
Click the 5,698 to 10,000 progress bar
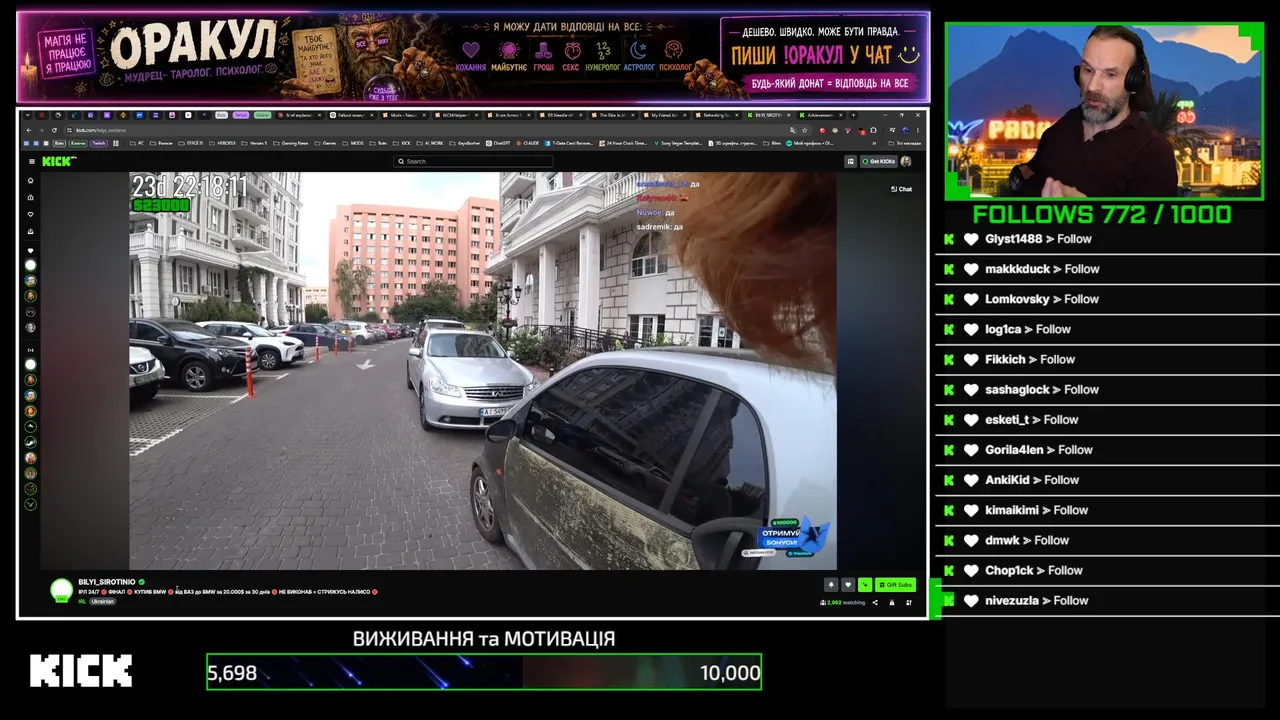[484, 672]
